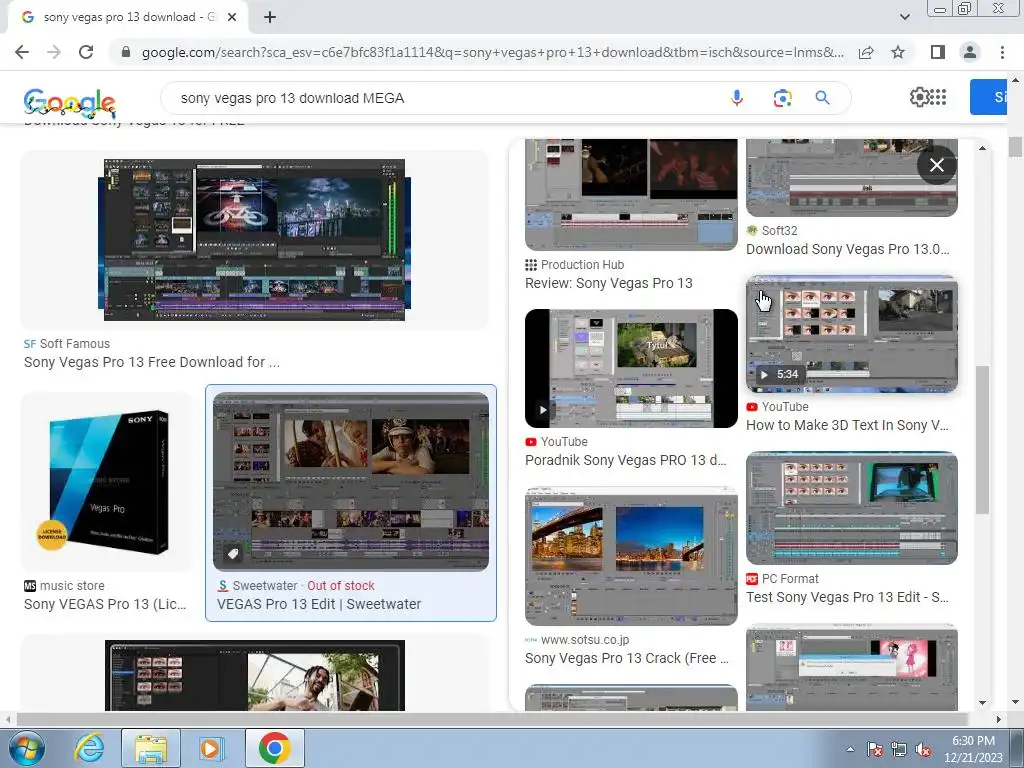Close the current browser tab
1024x768 pixels.
coord(232,17)
